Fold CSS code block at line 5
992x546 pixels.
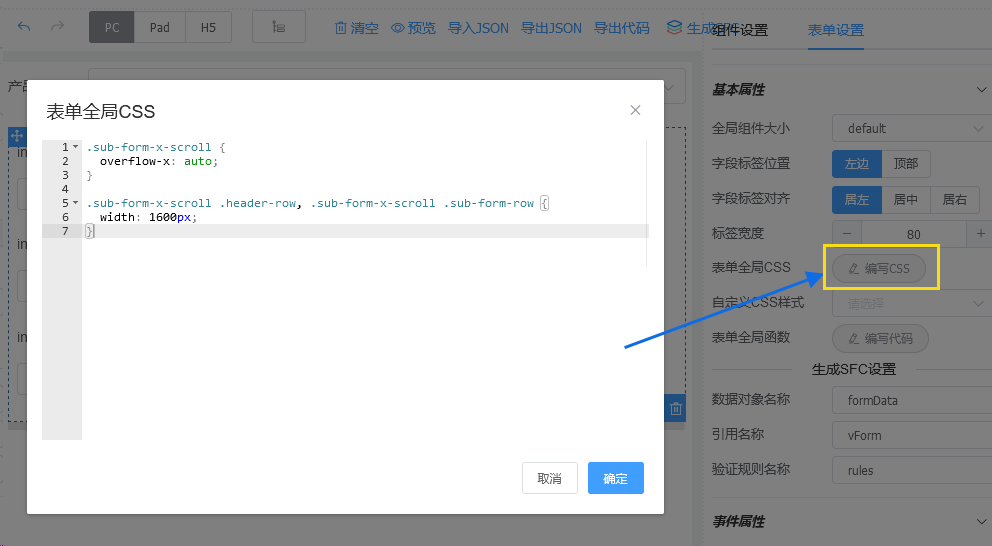(x=75, y=202)
